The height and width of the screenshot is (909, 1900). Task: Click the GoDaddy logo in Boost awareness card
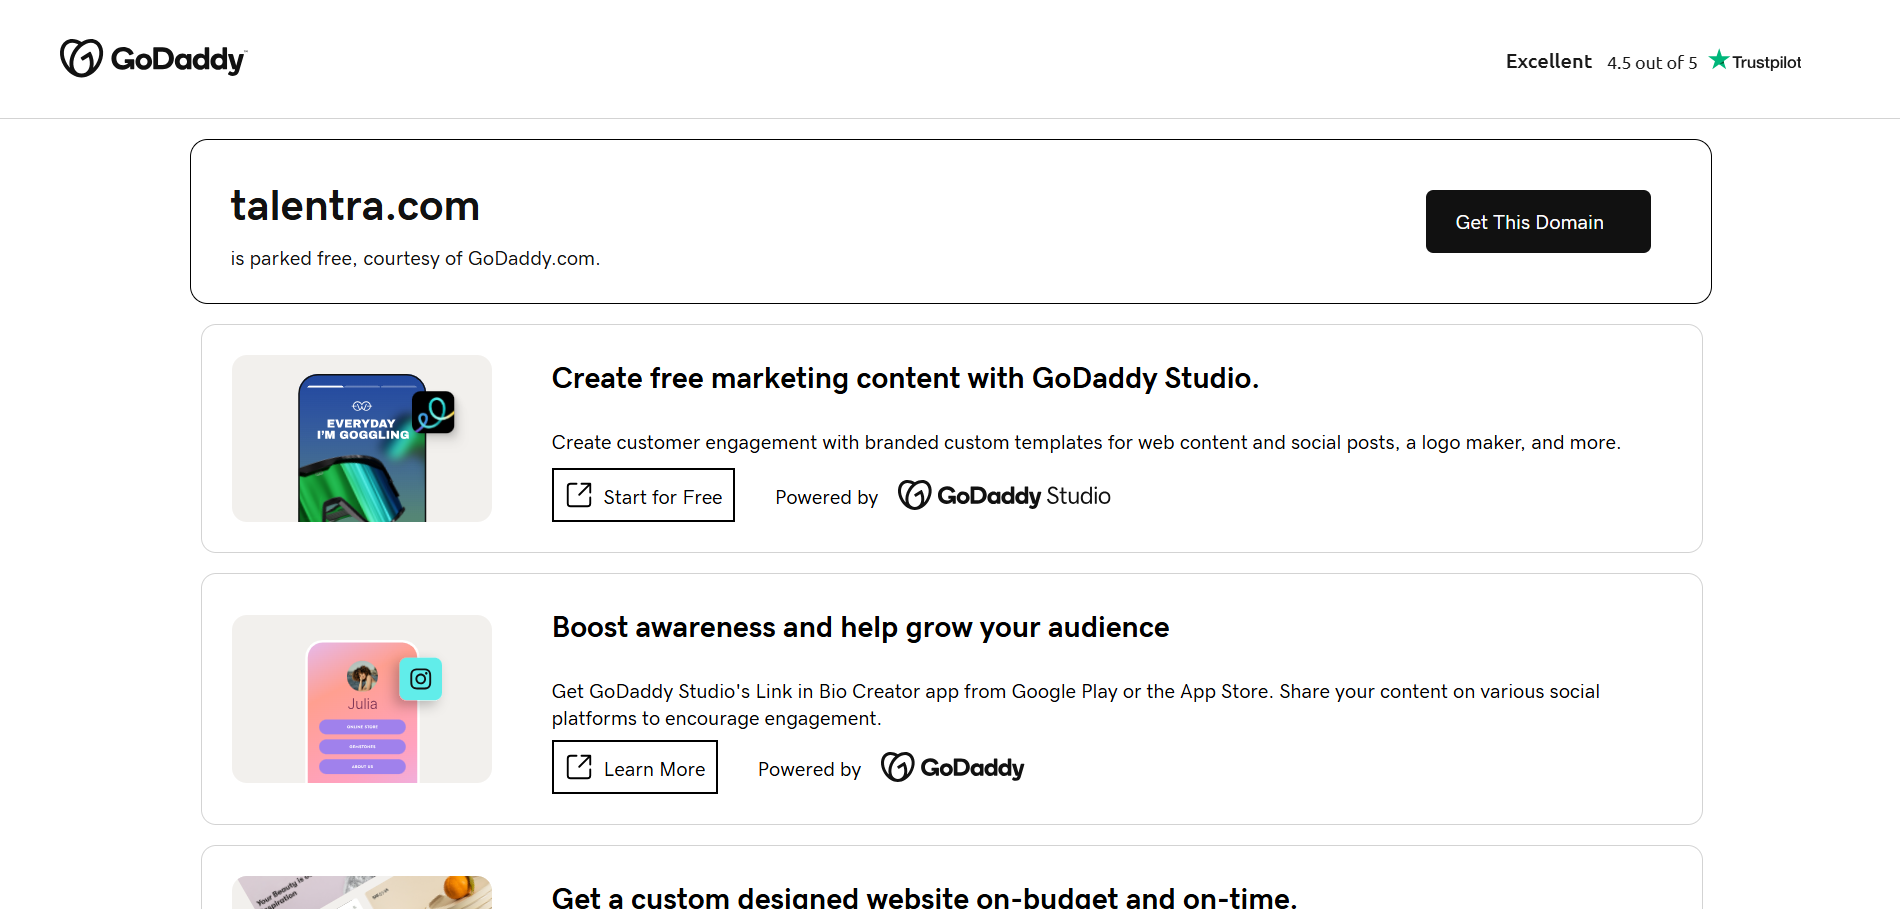952,768
